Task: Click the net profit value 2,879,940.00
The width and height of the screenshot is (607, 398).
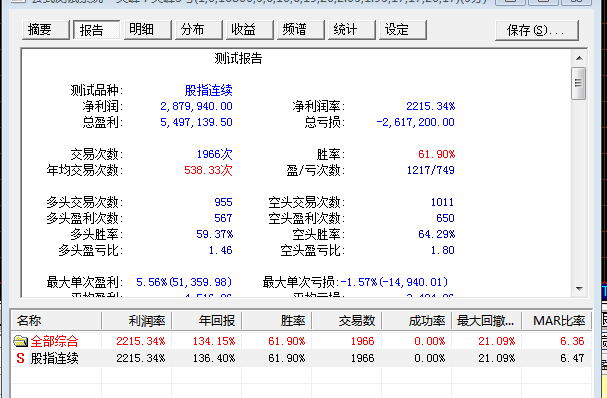Action: click(x=196, y=106)
